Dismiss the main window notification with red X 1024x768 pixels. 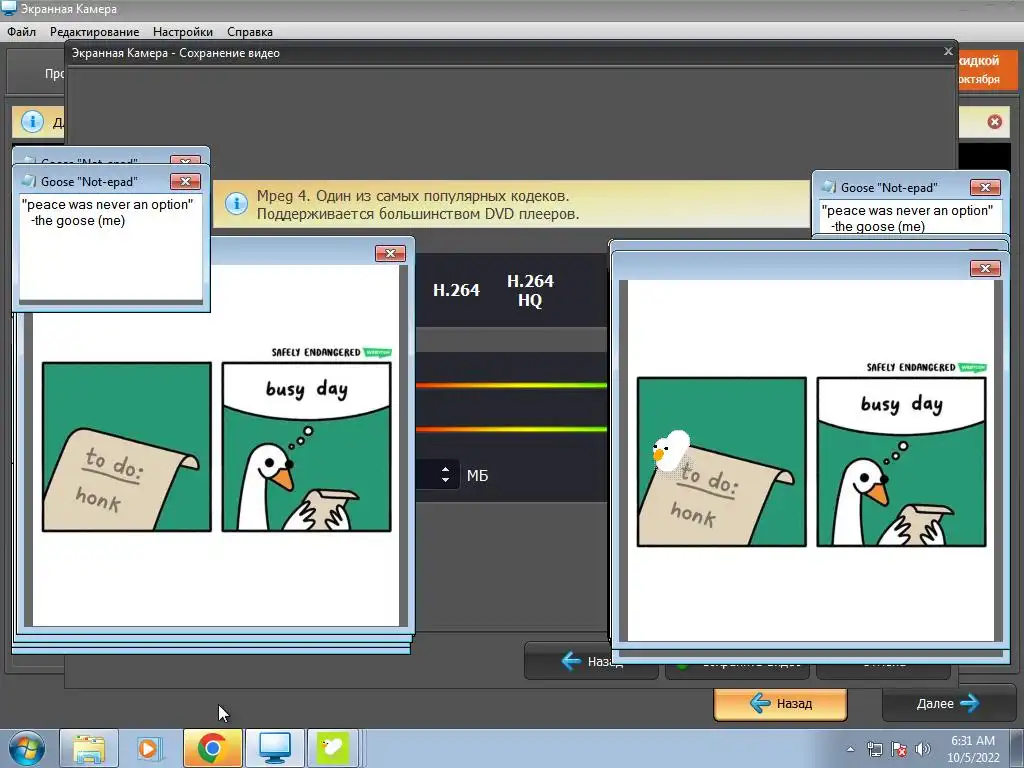pyautogui.click(x=995, y=121)
